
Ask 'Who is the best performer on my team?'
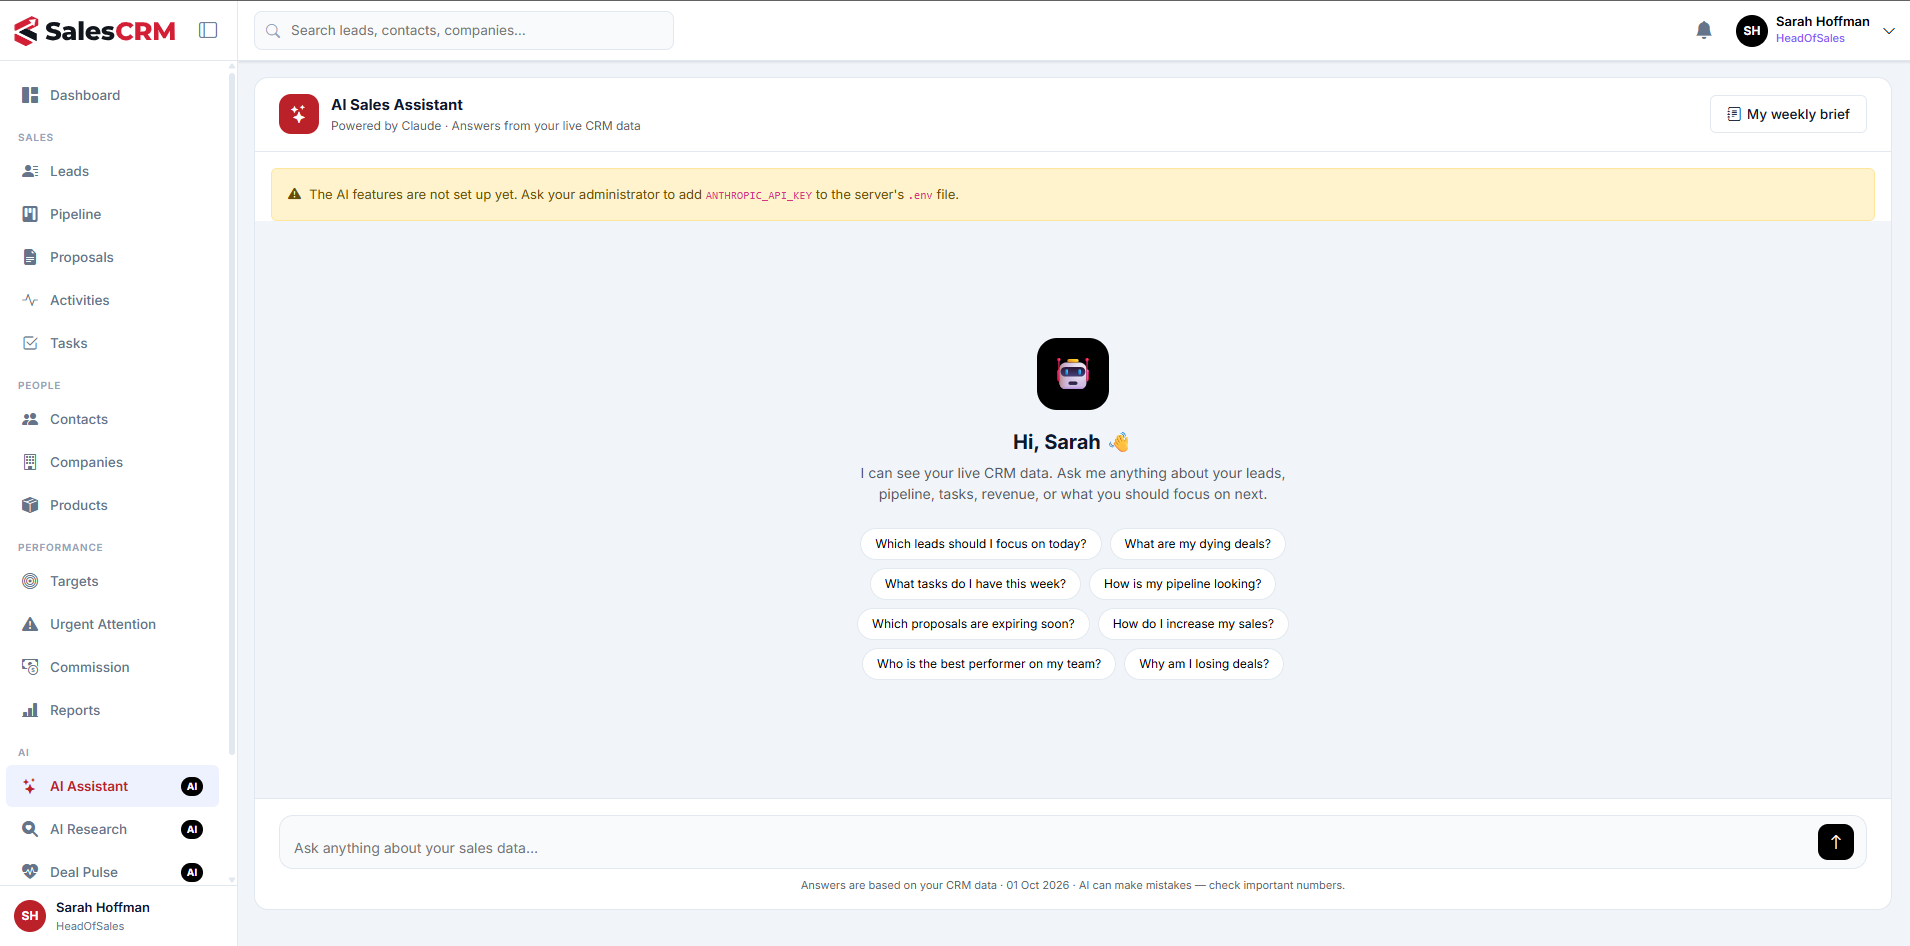point(988,664)
